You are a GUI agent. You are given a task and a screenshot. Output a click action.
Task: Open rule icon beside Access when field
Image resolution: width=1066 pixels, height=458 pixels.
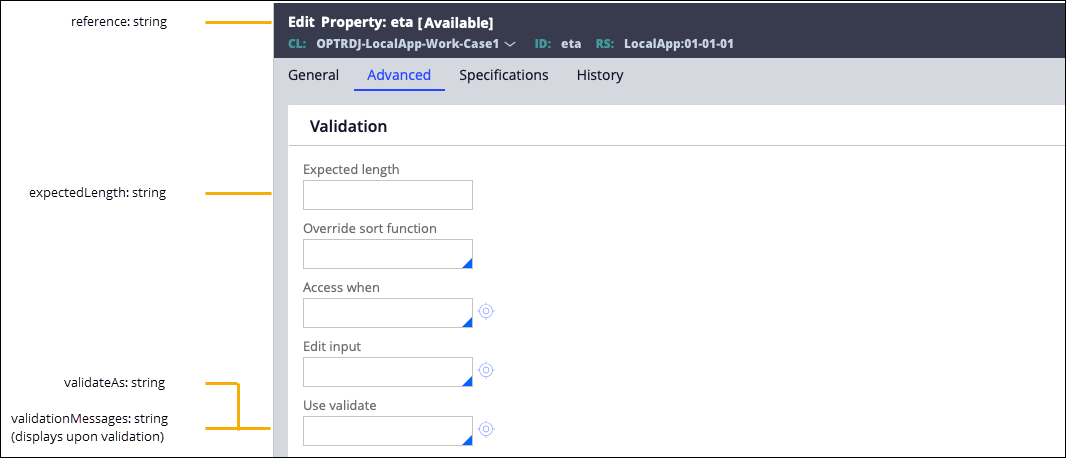tap(486, 311)
